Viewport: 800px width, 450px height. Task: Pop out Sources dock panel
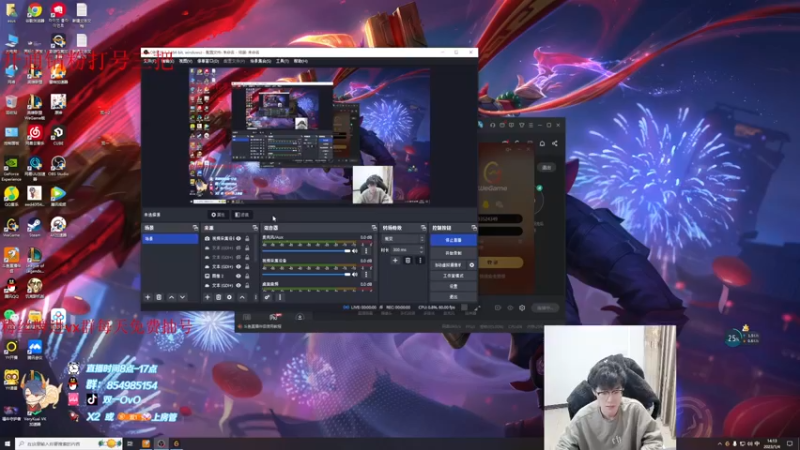coord(255,228)
